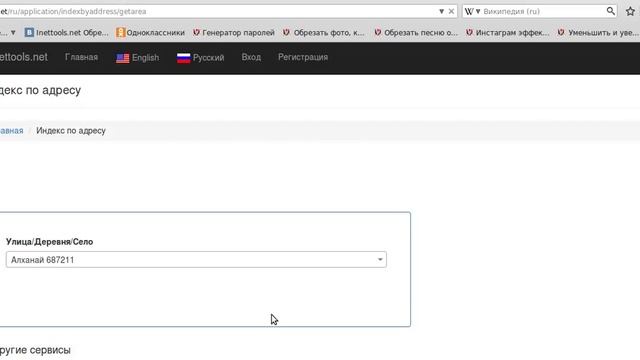Open the Inettools.net bookmark
640x360 pixels.
coord(67,33)
